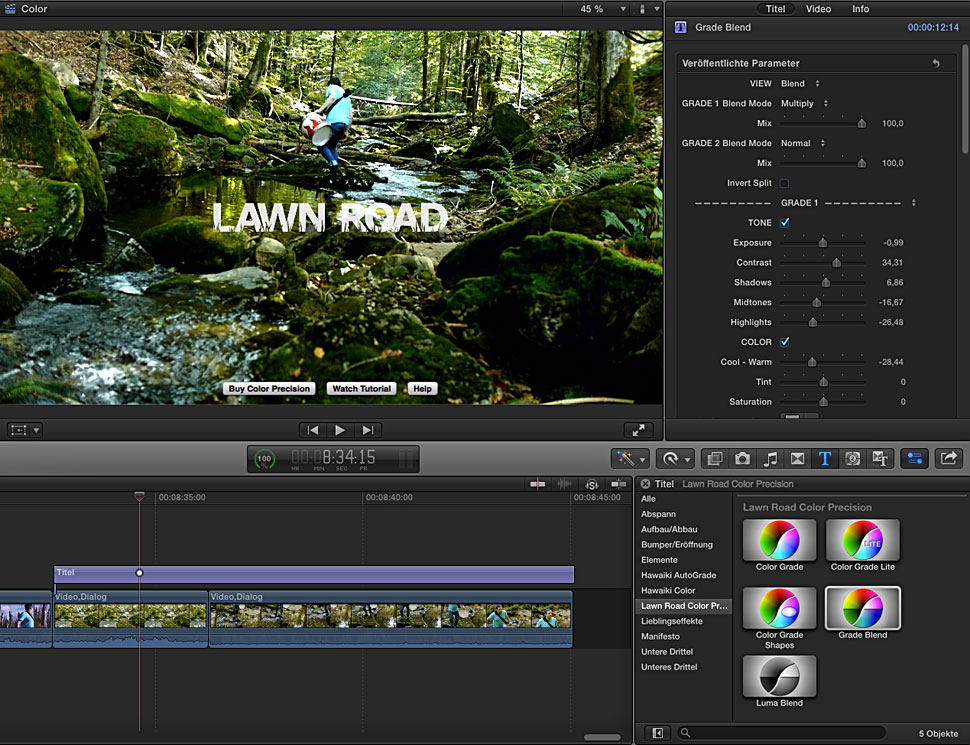970x745 pixels.
Task: Open the Music and Sound browser
Action: (770, 458)
